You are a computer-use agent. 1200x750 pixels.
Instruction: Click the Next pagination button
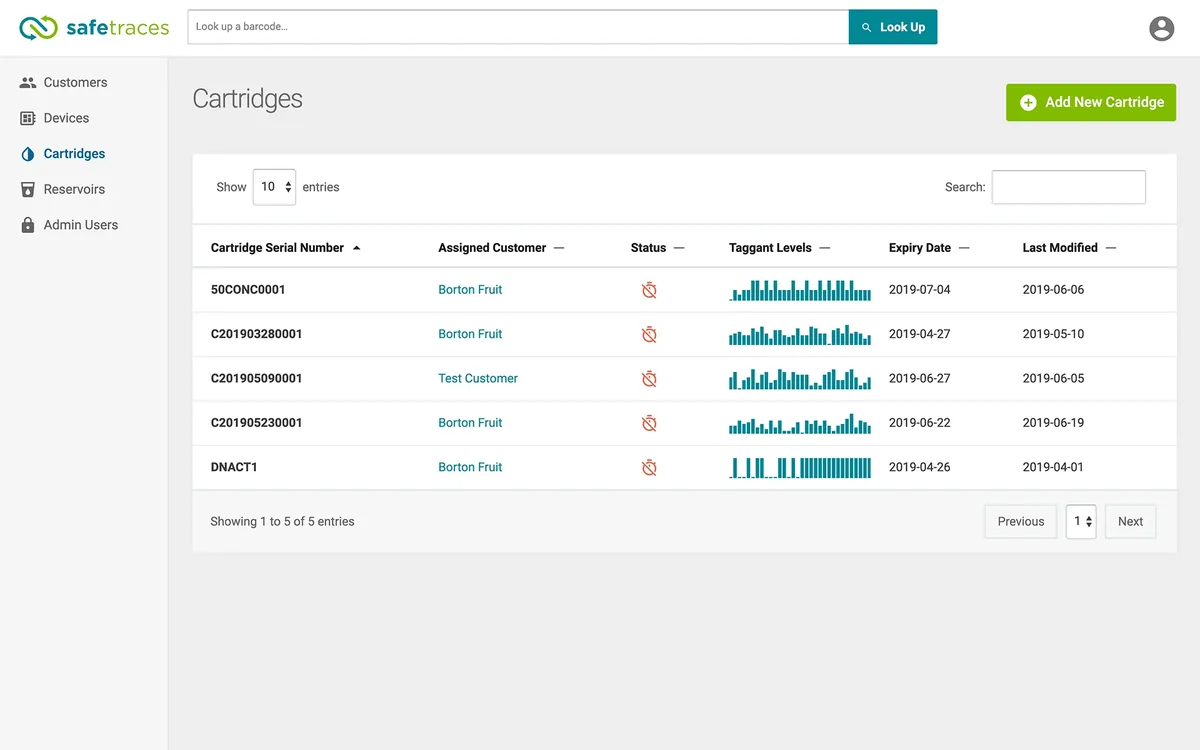[1130, 521]
